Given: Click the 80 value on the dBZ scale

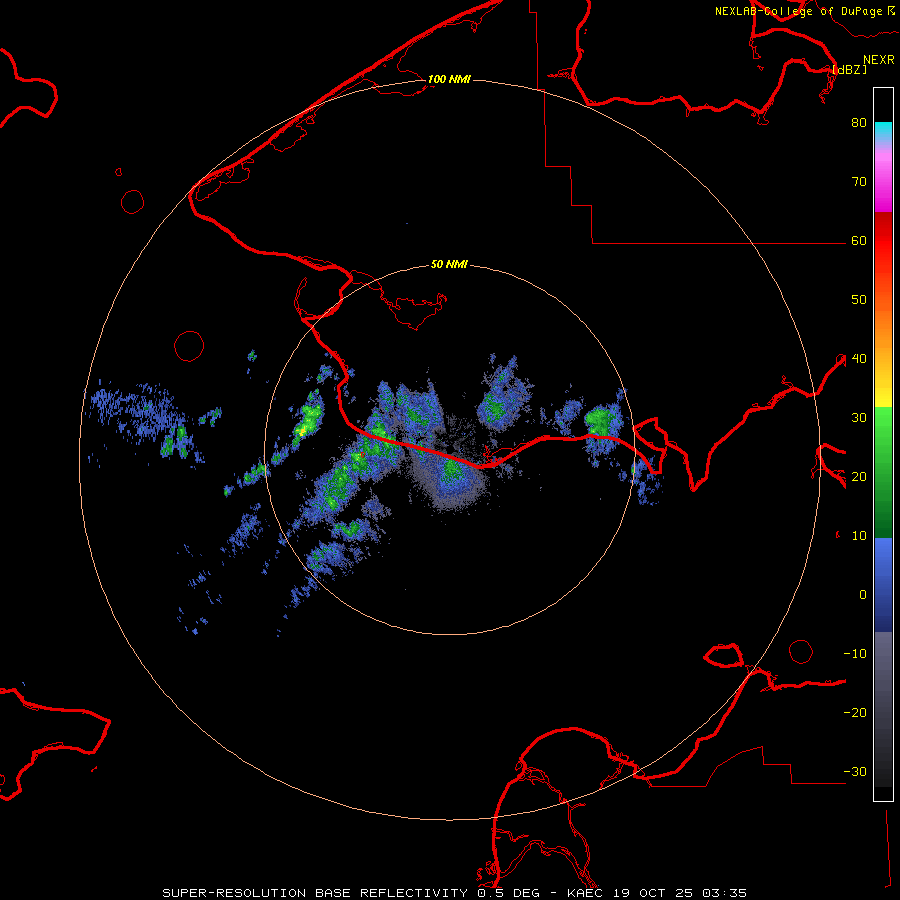Looking at the screenshot, I should pyautogui.click(x=859, y=122).
